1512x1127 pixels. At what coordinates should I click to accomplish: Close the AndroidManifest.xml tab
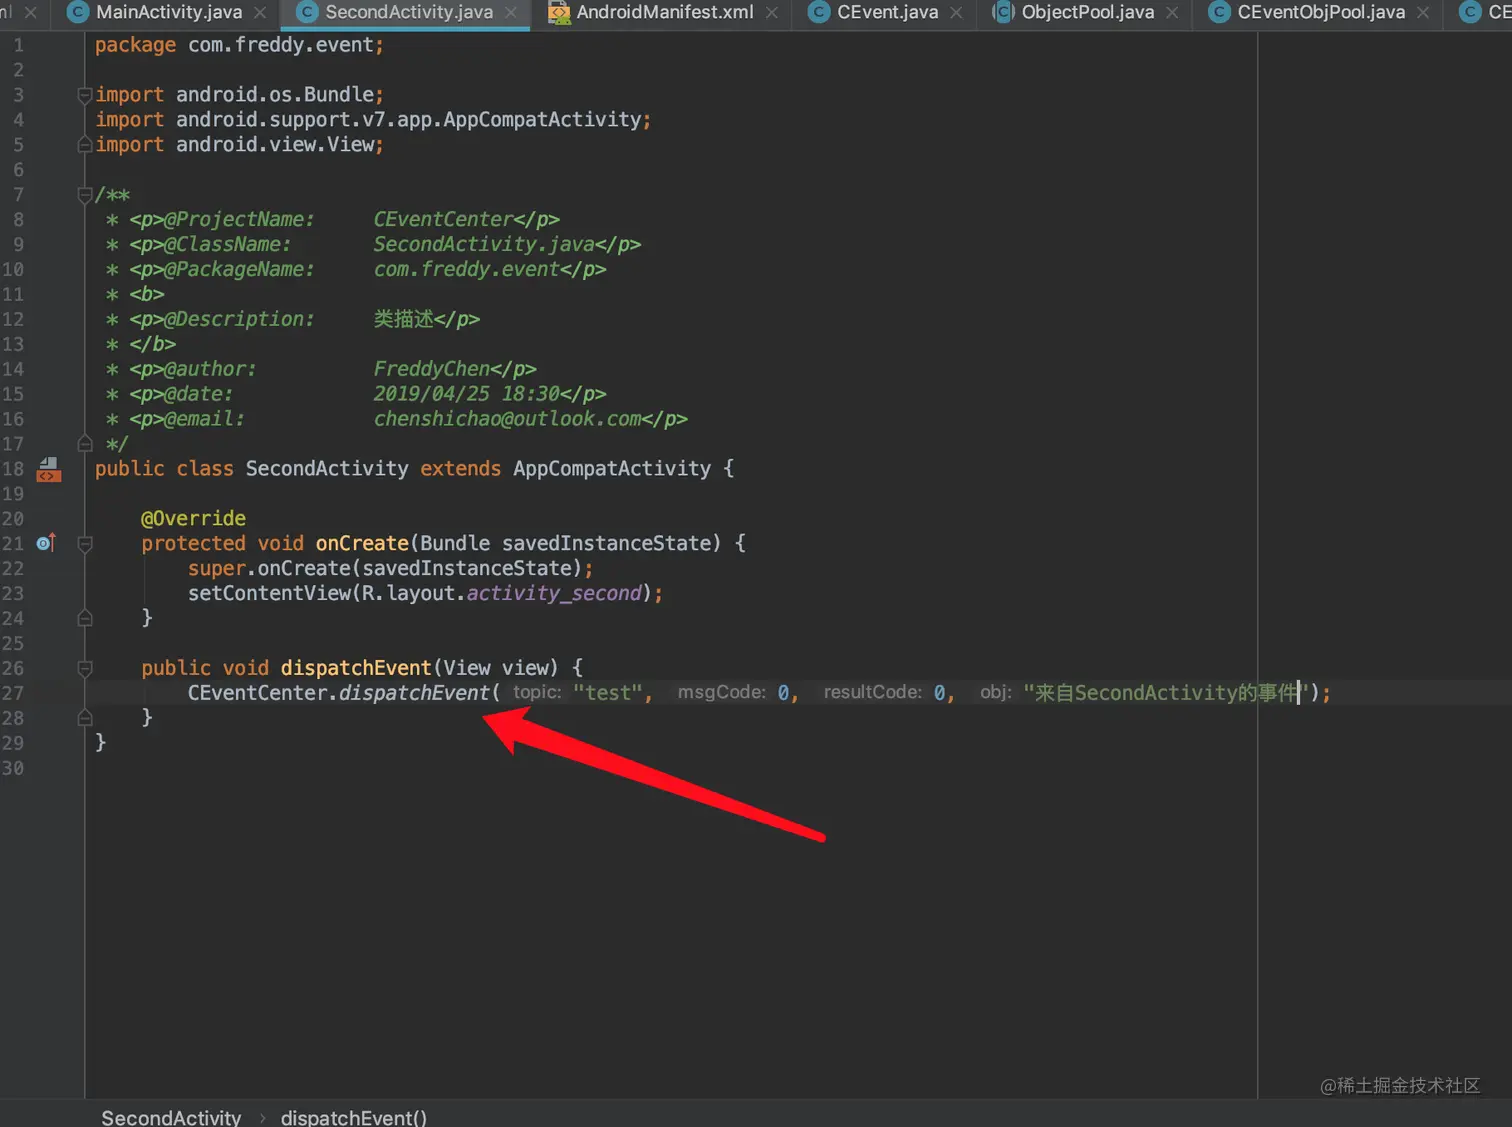click(772, 13)
